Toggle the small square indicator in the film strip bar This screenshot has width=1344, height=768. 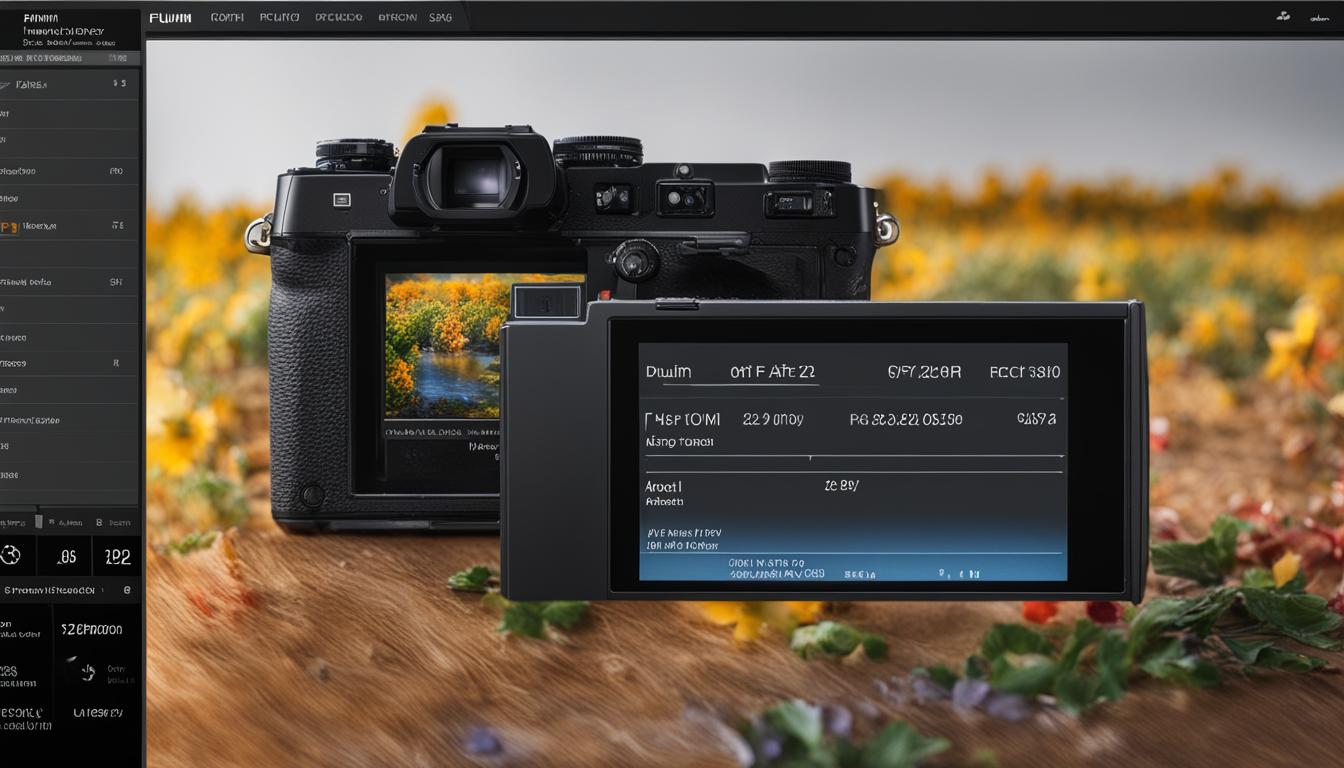[x=40, y=521]
